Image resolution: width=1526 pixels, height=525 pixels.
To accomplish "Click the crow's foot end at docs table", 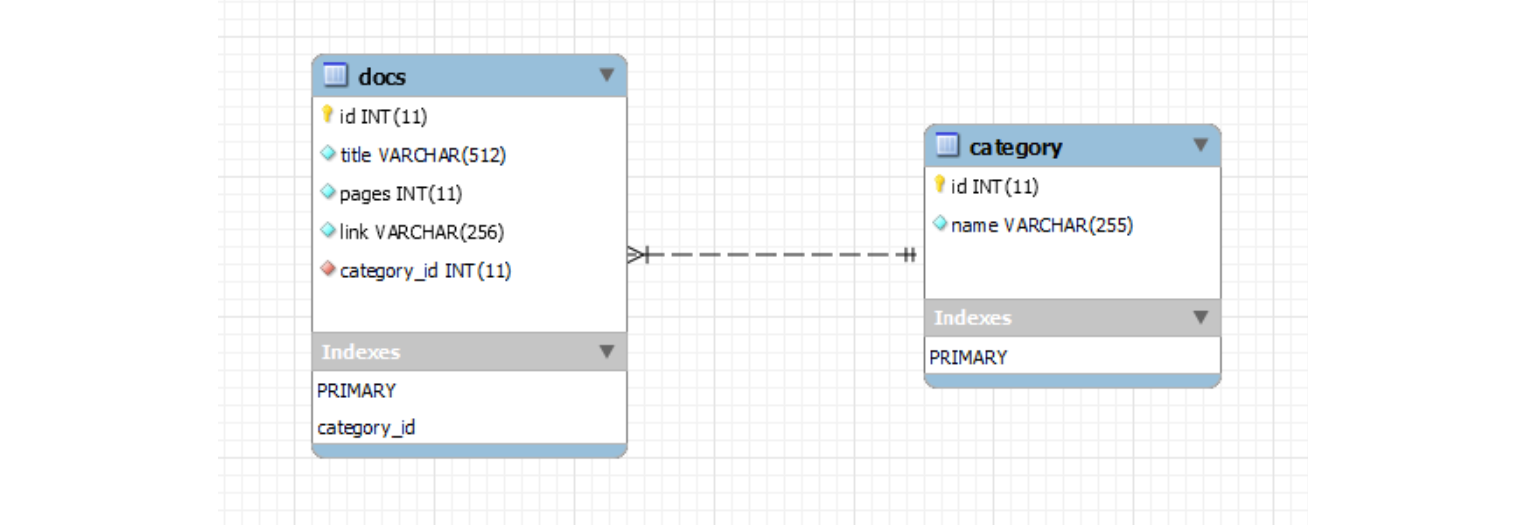I will click(x=638, y=256).
